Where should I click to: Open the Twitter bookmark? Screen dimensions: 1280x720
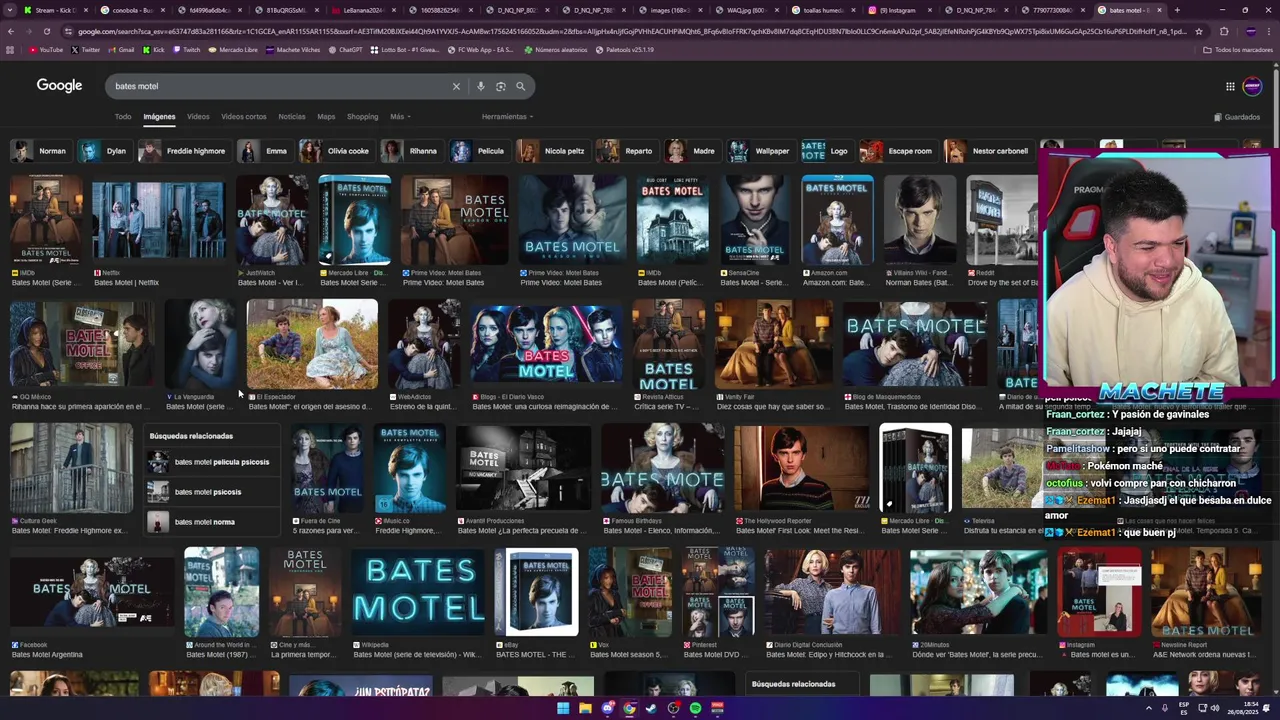(86, 49)
